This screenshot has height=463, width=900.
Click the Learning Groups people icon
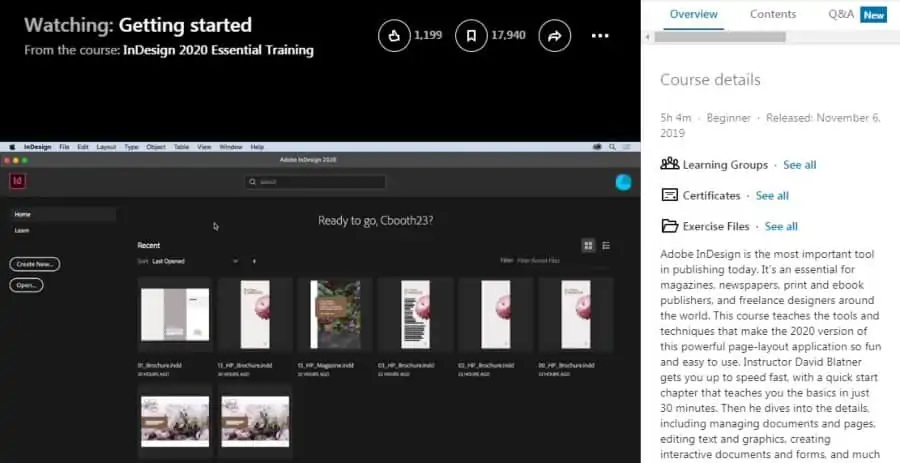tap(669, 164)
